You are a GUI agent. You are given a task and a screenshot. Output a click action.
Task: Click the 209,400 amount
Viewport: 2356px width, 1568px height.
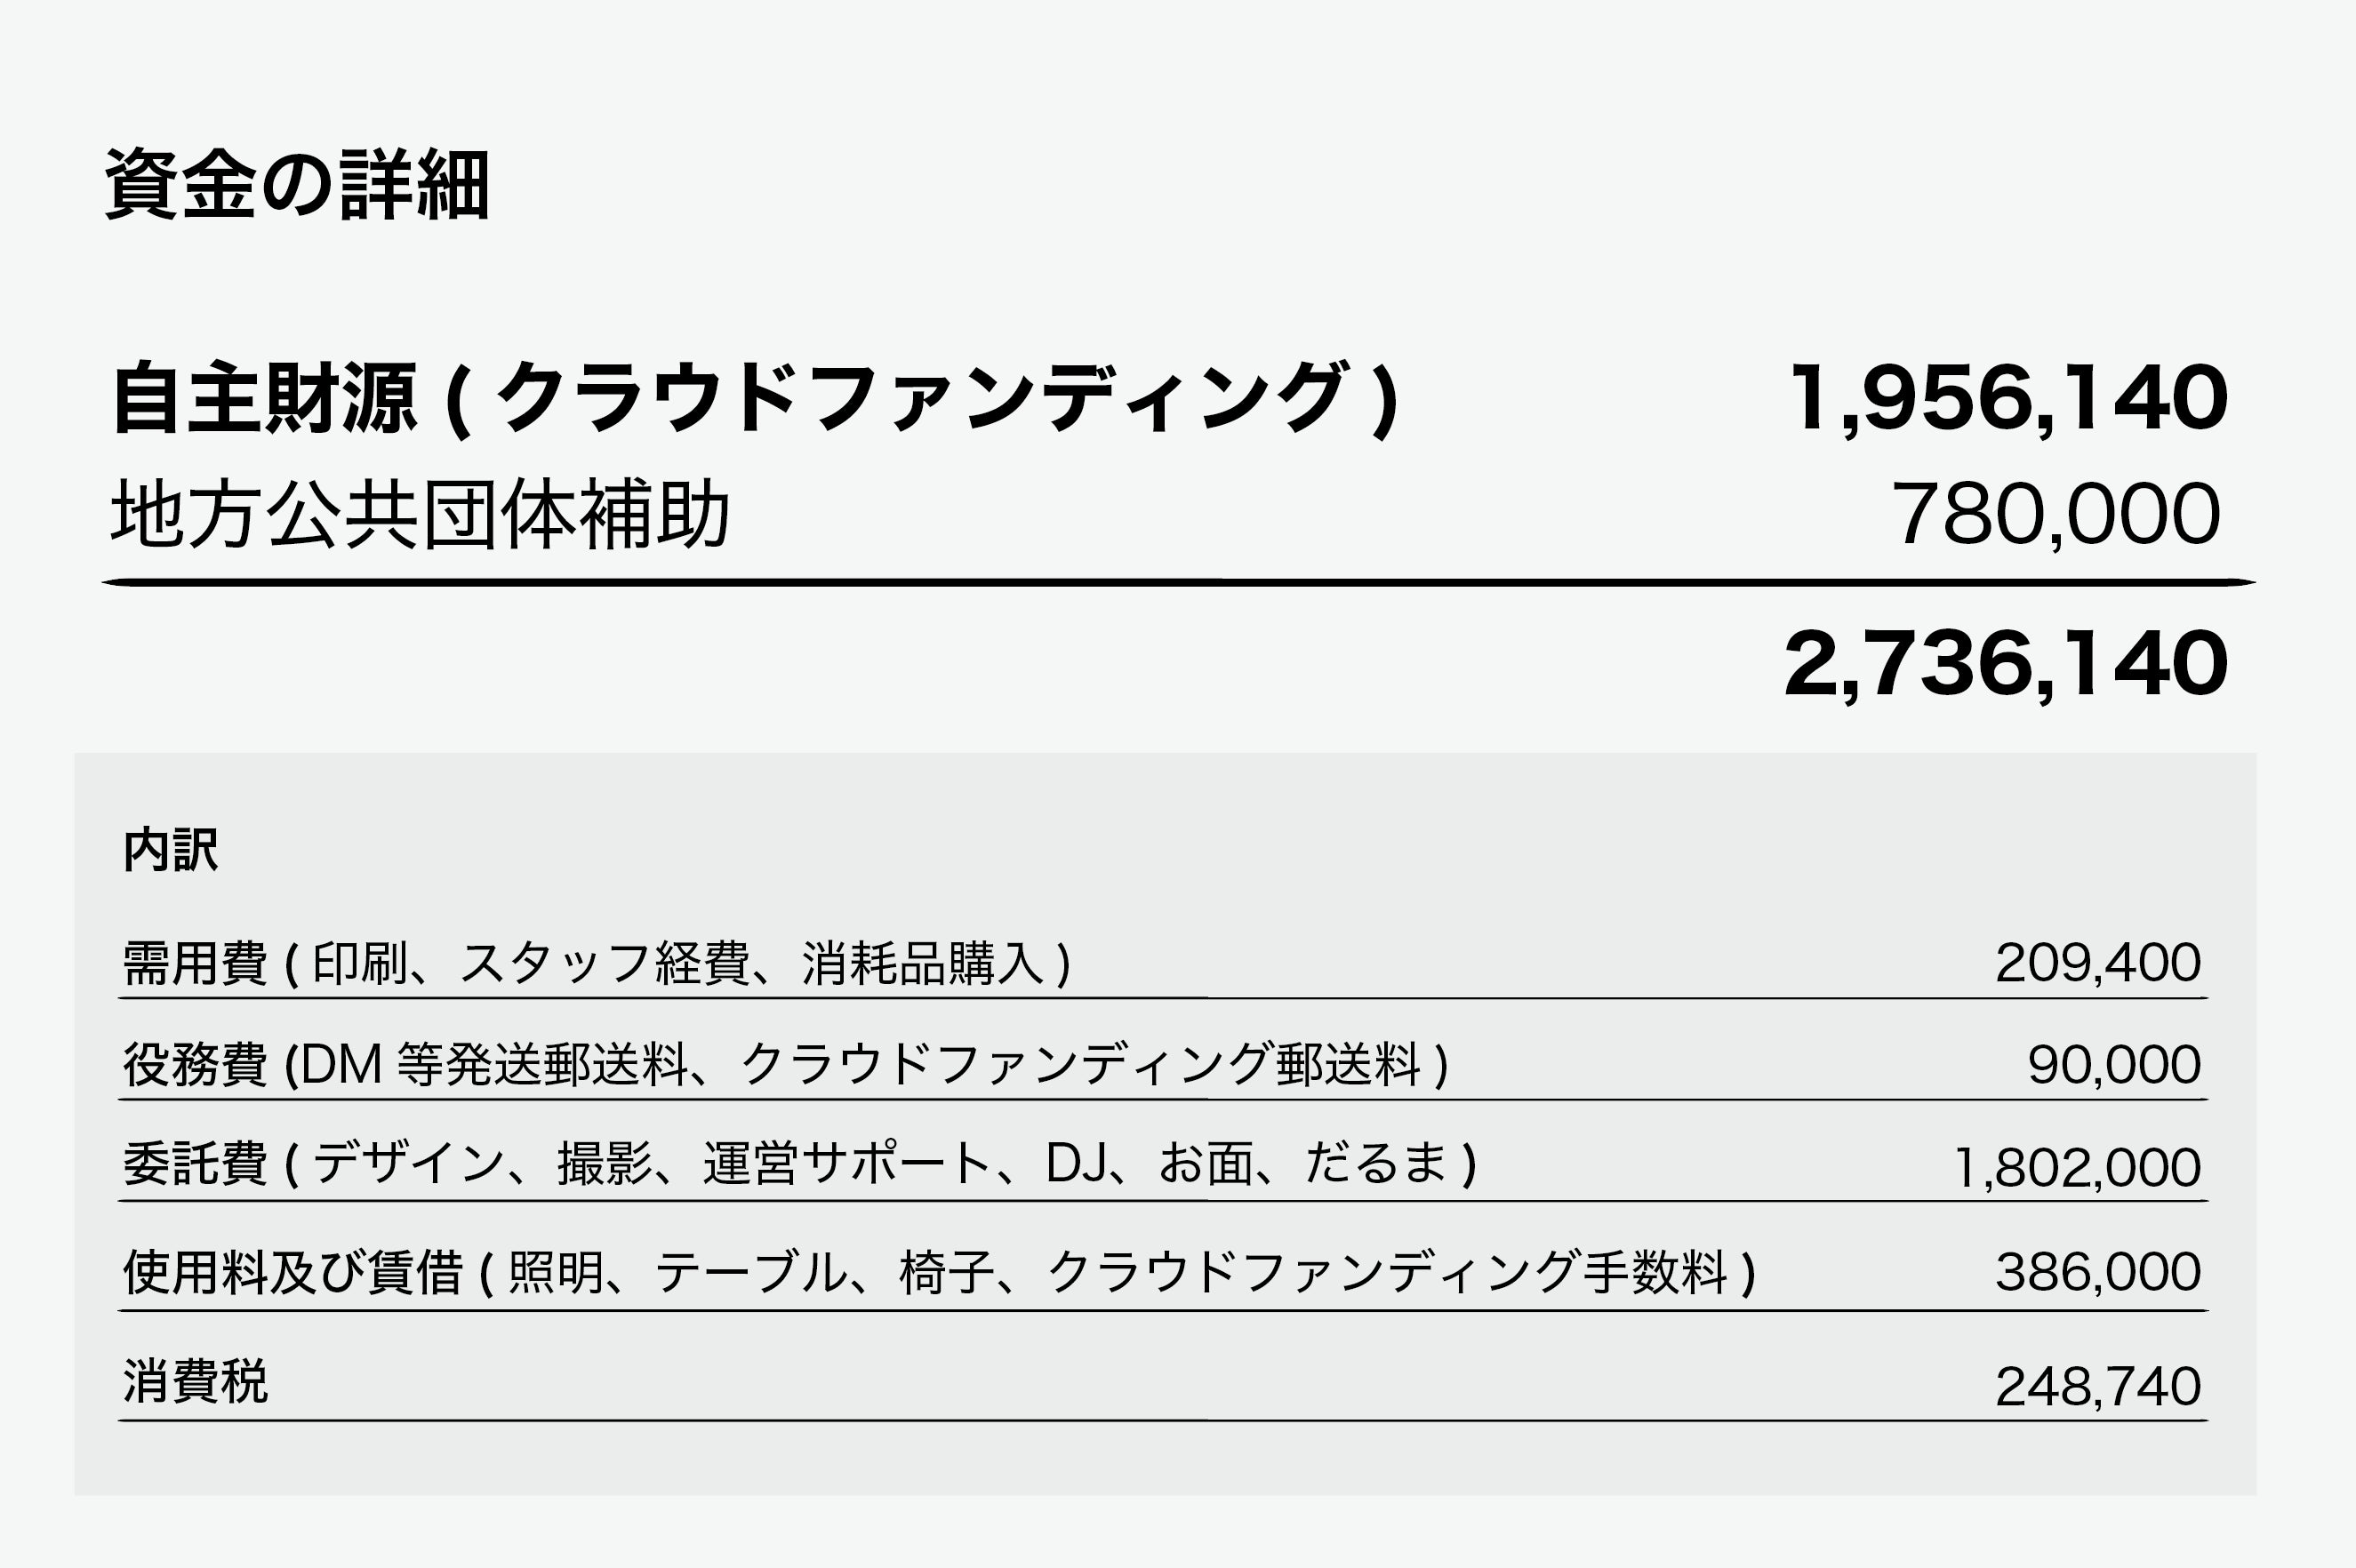tap(2098, 963)
